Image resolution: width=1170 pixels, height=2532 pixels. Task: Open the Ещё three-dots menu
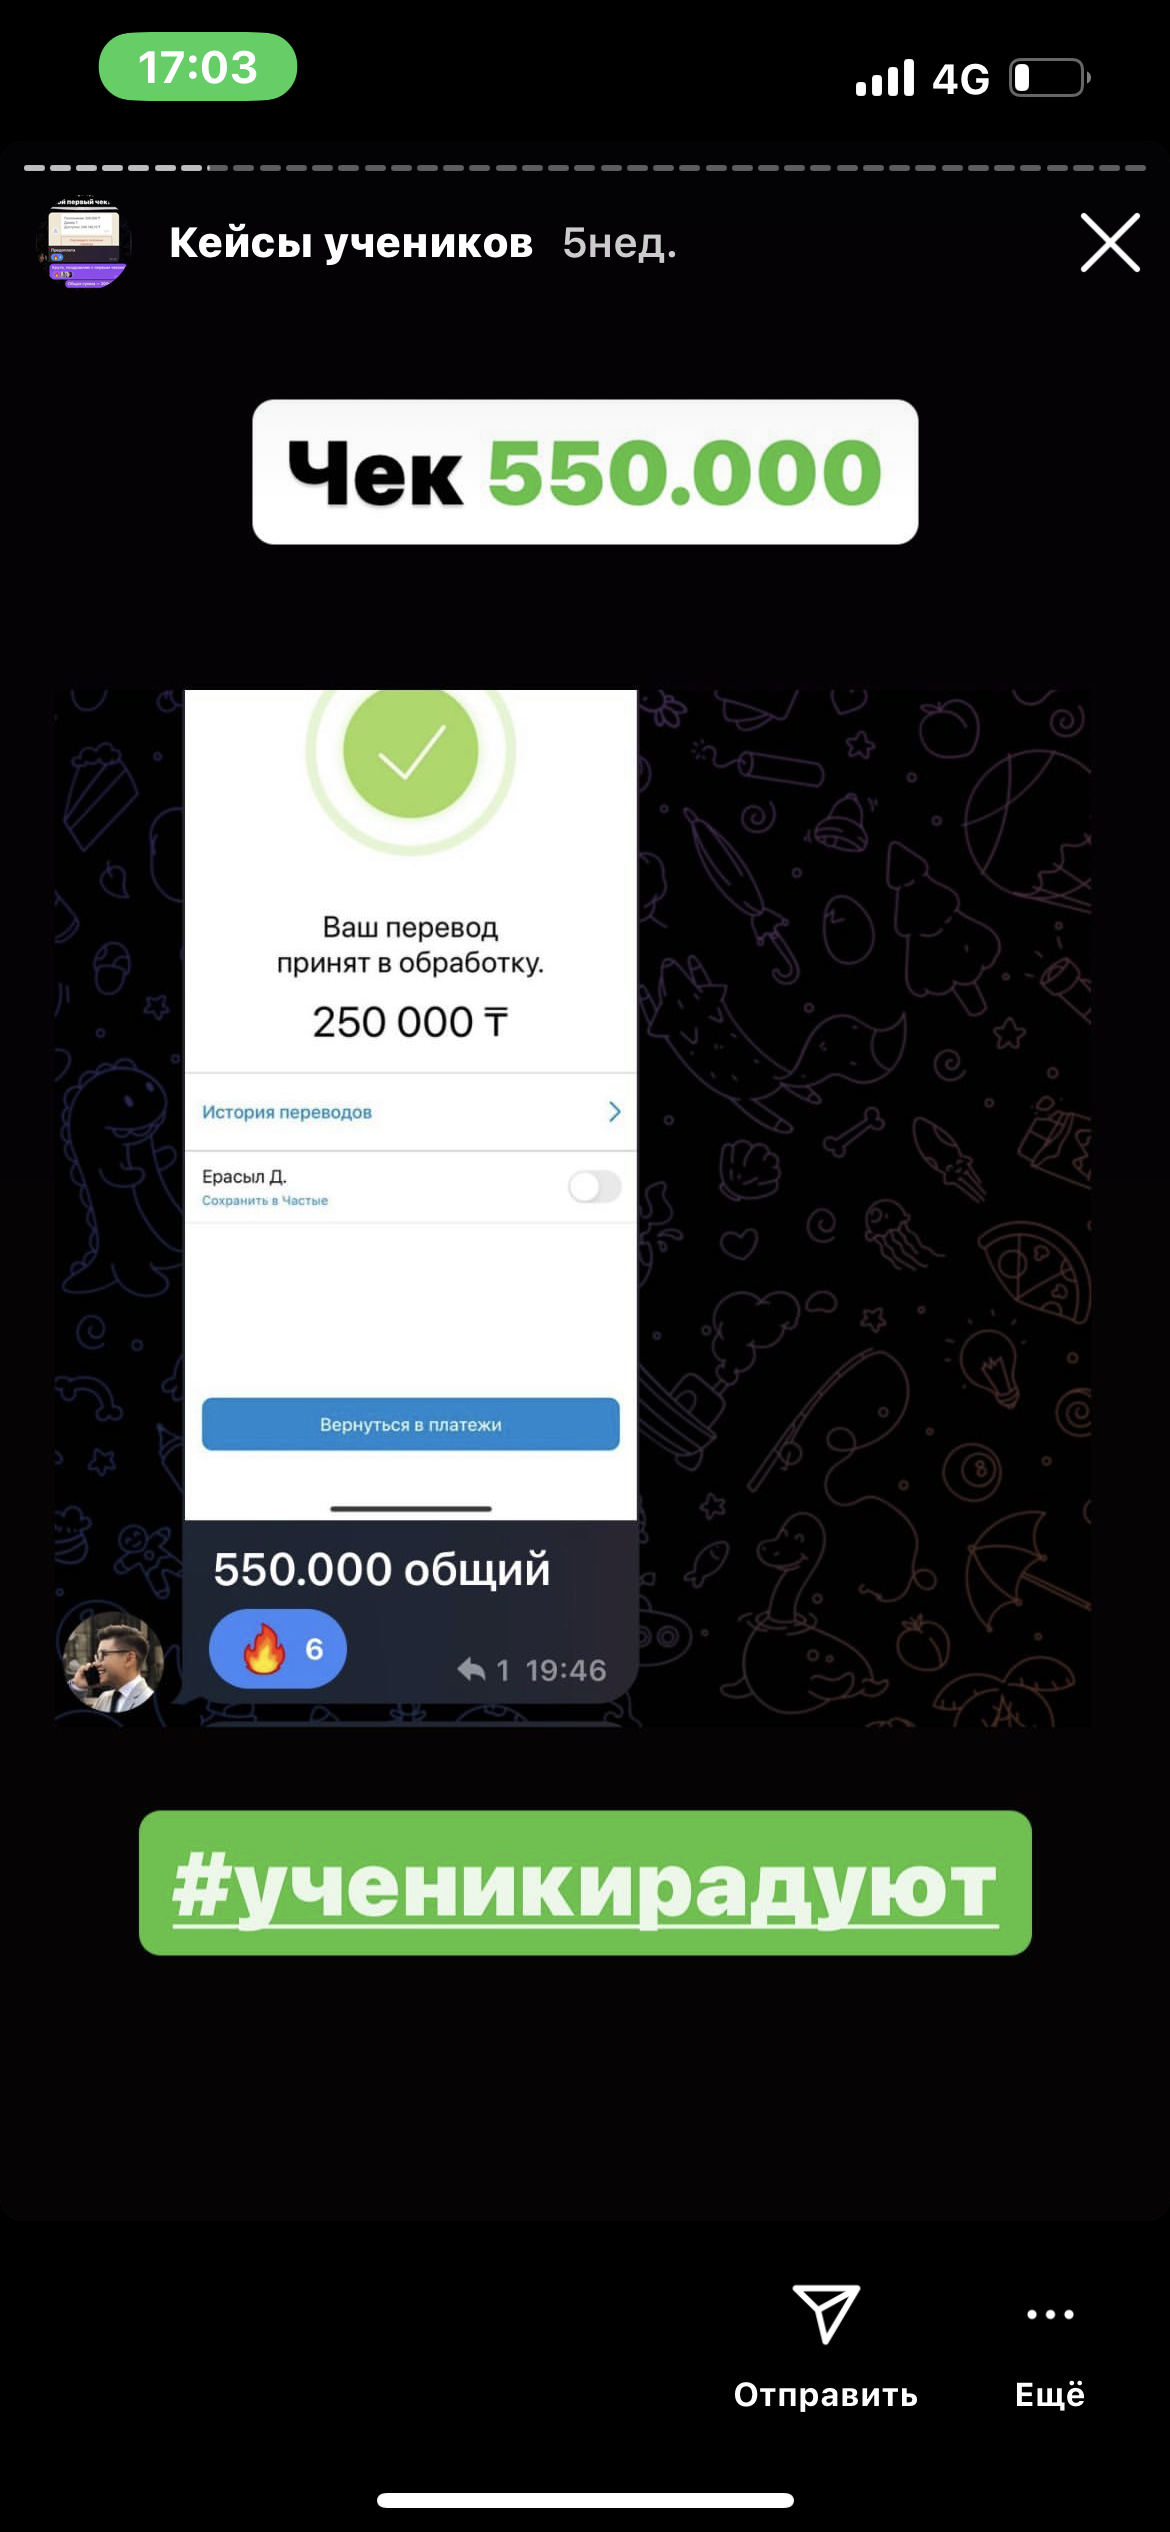click(x=1050, y=2314)
